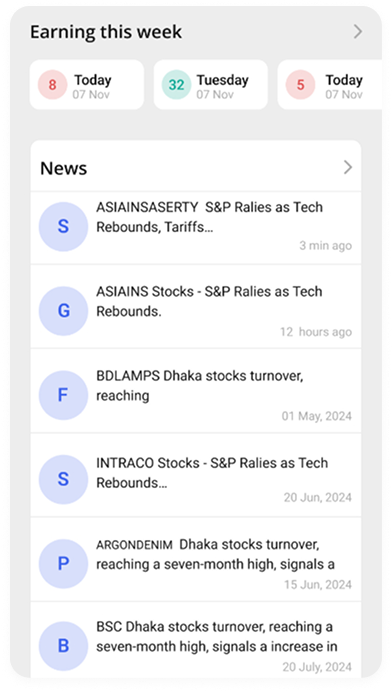This screenshot has height=692, width=392.
Task: Open ARGONDENIM Dhaka stocks turnover headline
Action: [x=215, y=554]
